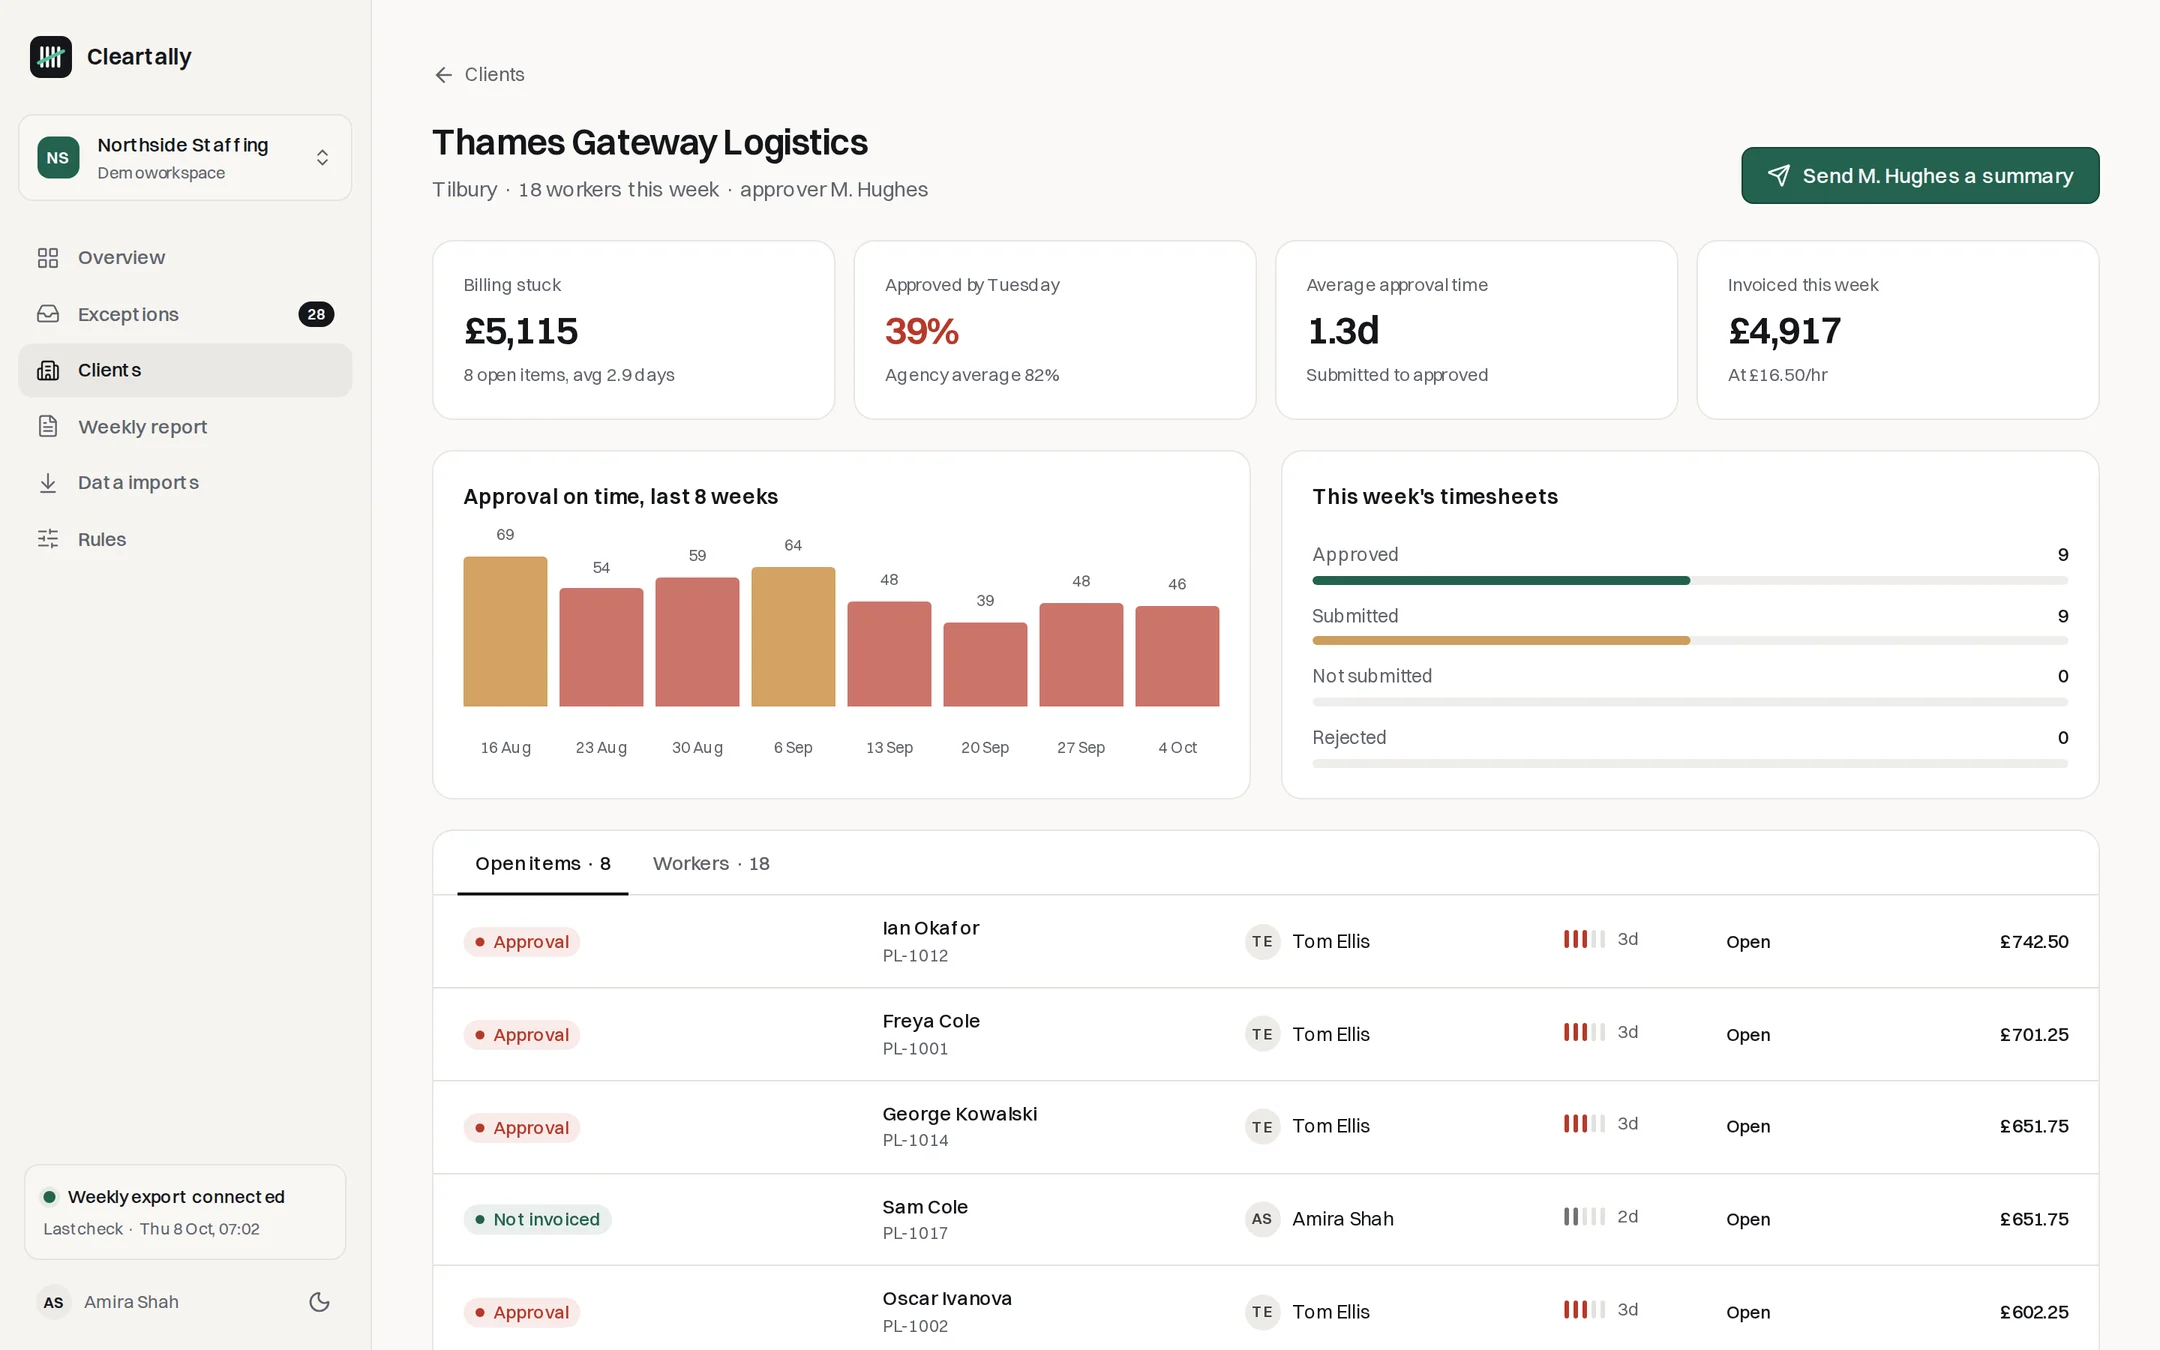Open Data imports in sidebar
Viewport: 2160px width, 1350px height.
click(x=185, y=483)
